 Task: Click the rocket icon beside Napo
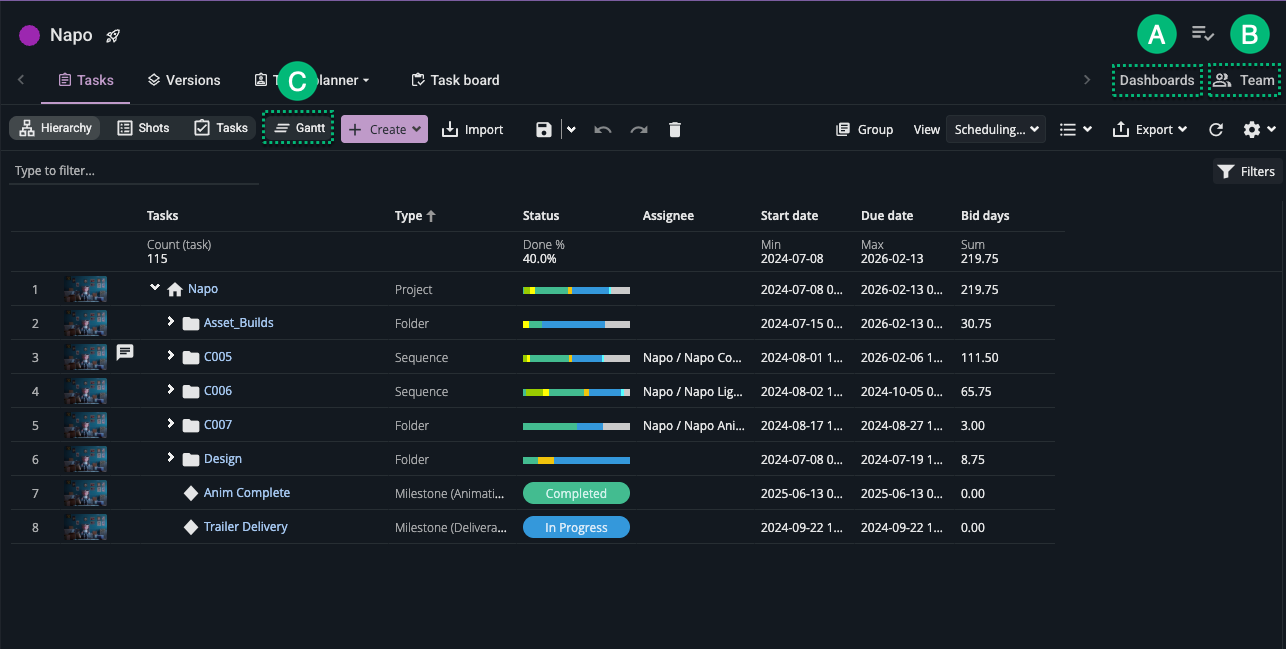pyautogui.click(x=113, y=36)
